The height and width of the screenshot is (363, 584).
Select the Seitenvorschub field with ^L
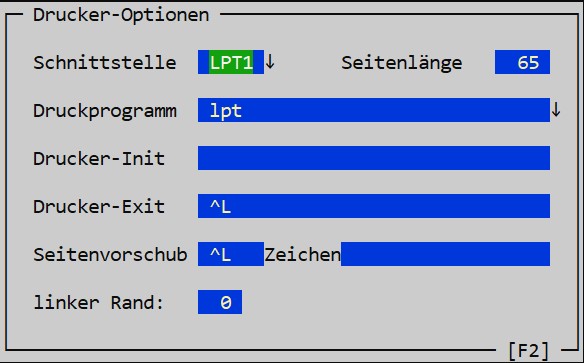pos(231,254)
